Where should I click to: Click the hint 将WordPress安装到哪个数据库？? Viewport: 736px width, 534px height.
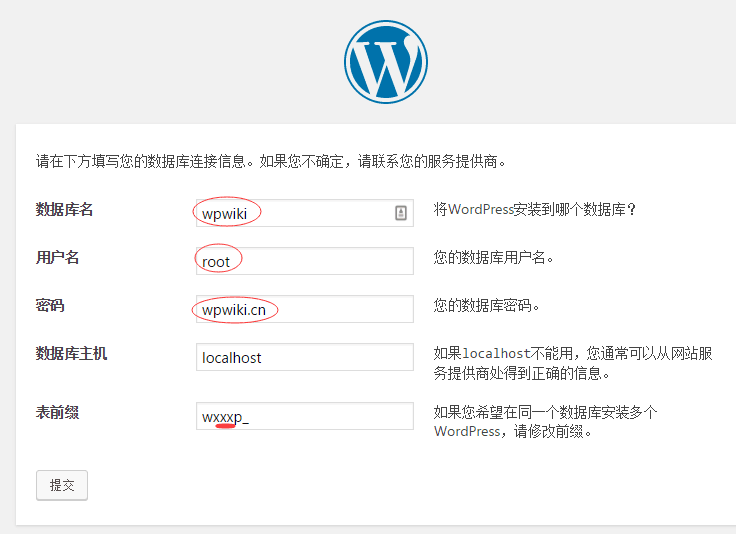click(x=535, y=209)
